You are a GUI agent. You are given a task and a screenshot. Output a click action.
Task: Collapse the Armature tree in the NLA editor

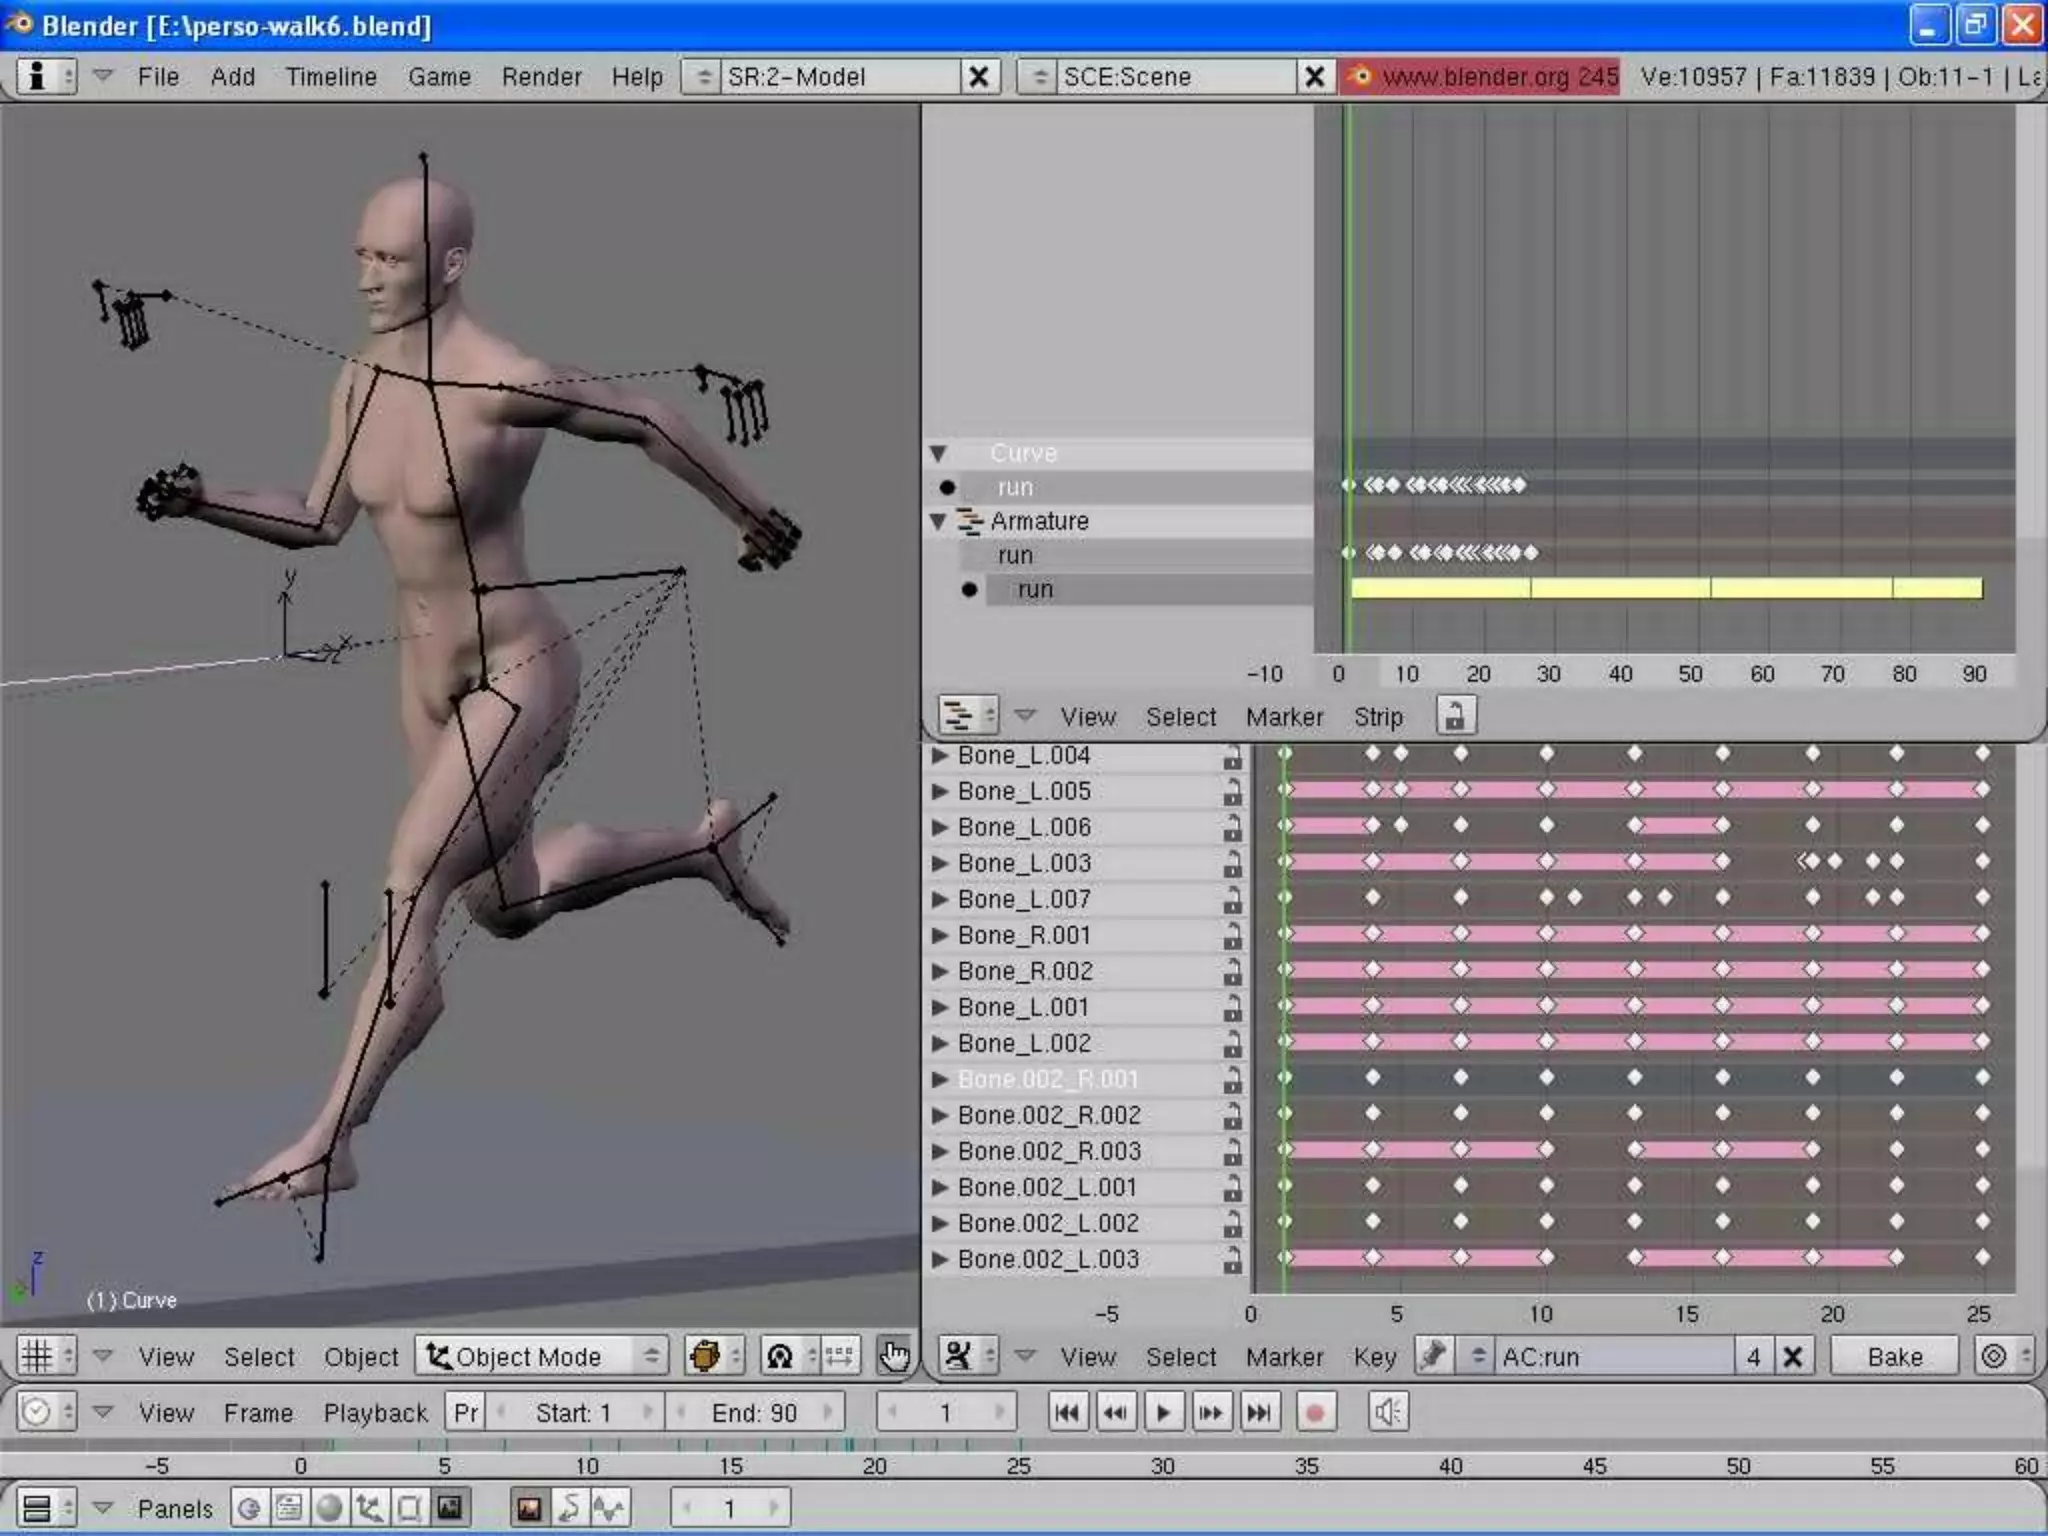(938, 521)
